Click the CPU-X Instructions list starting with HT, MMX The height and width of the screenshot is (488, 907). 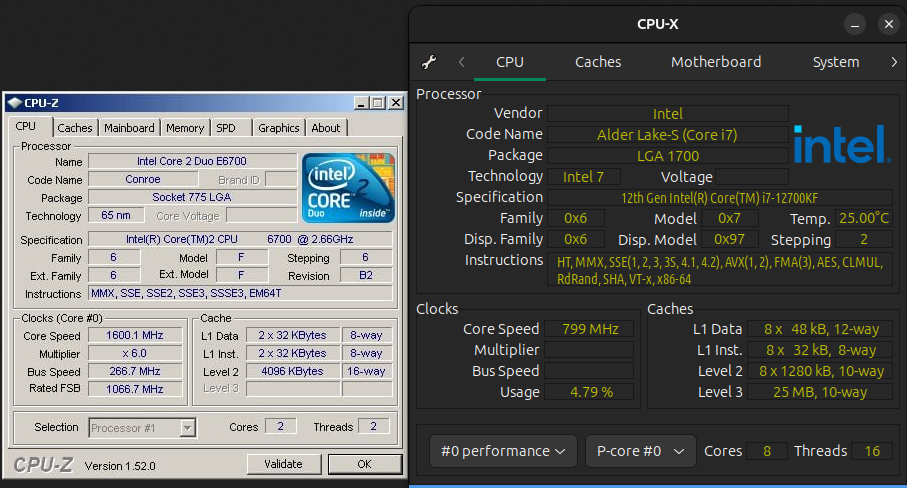pyautogui.click(x=720, y=270)
